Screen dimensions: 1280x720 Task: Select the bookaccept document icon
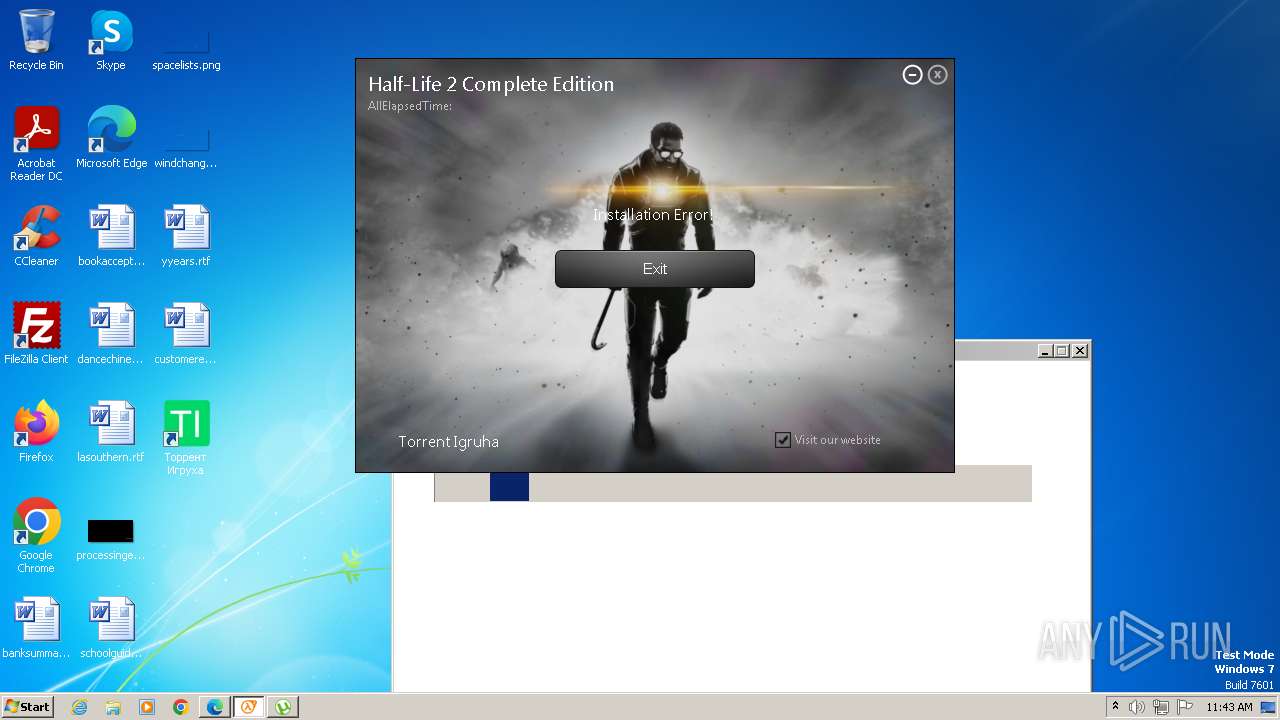[x=111, y=236]
